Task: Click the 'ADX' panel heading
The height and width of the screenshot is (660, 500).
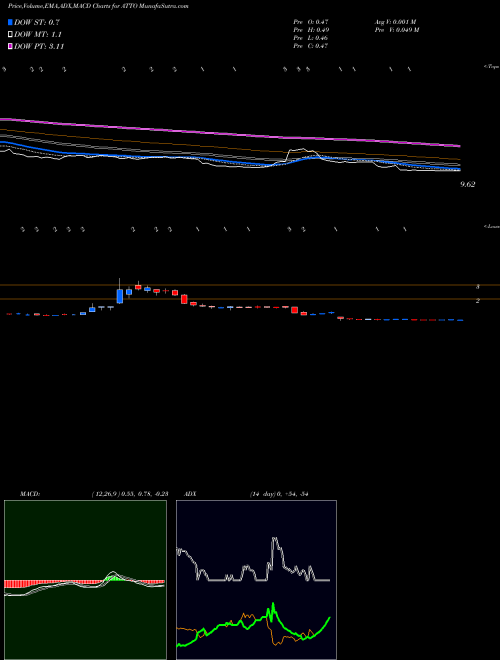Action: coord(190,494)
